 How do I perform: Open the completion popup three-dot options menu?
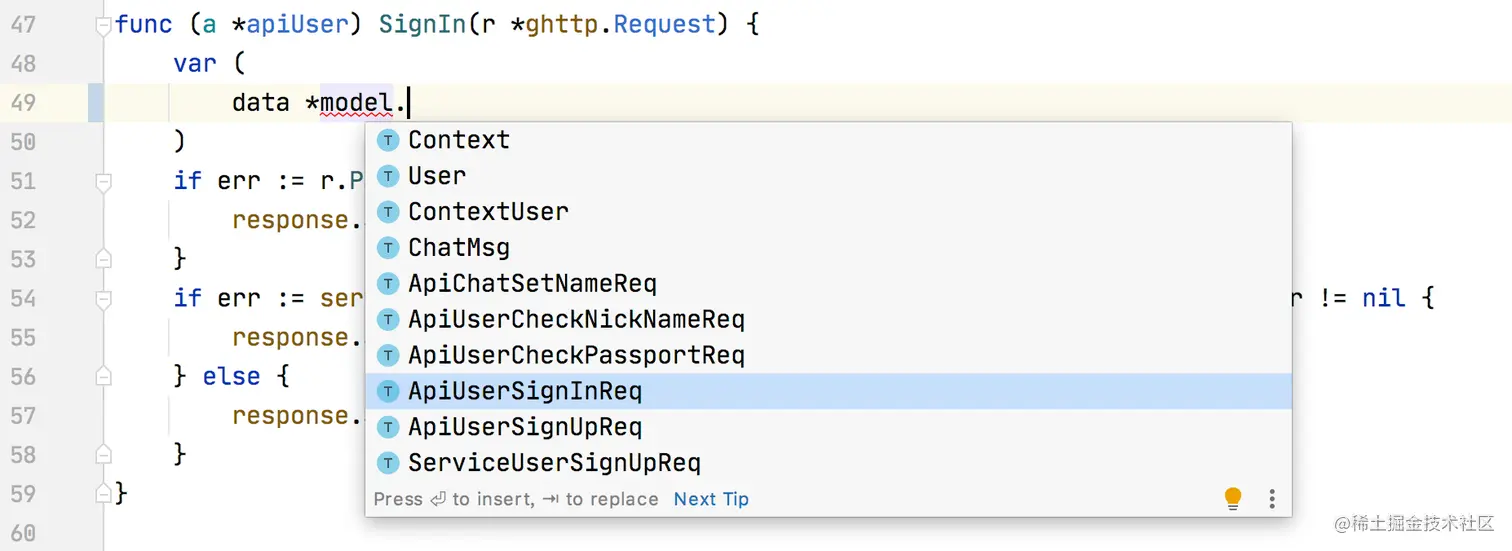tap(1272, 498)
